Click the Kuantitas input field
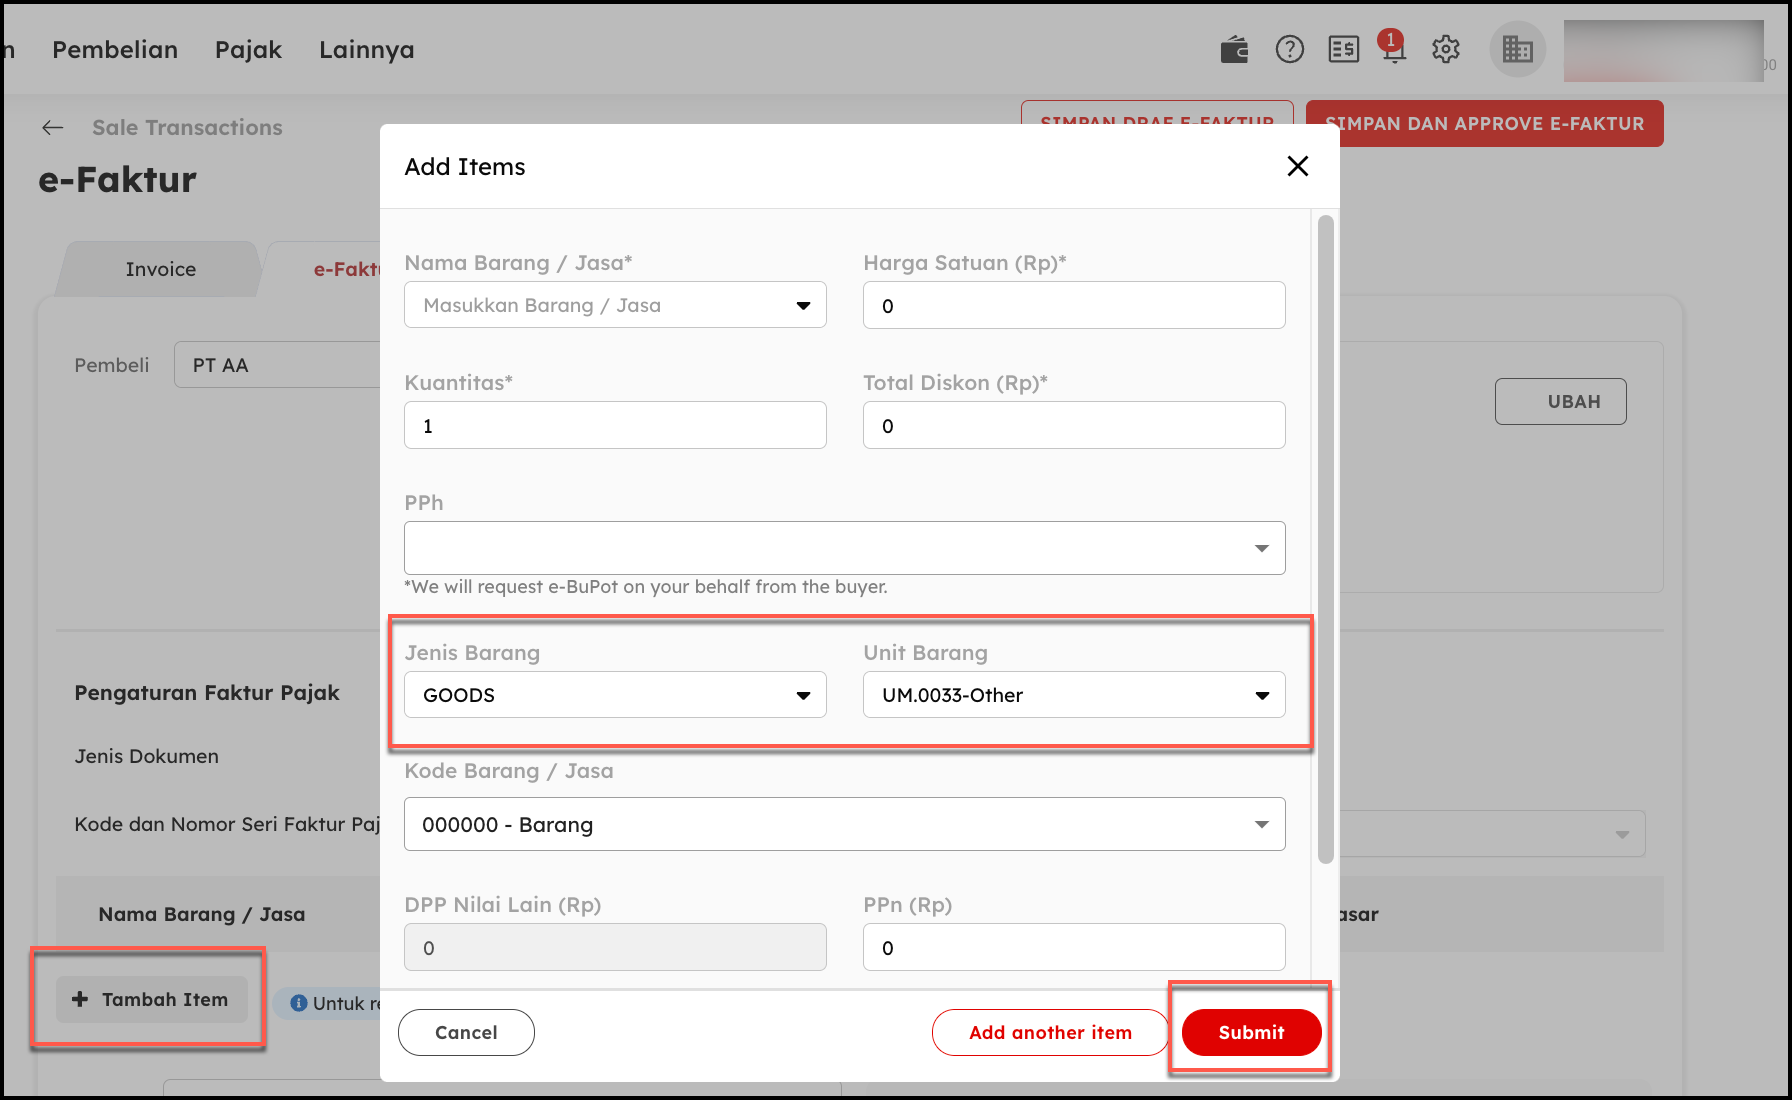This screenshot has height=1100, width=1792. tap(614, 426)
